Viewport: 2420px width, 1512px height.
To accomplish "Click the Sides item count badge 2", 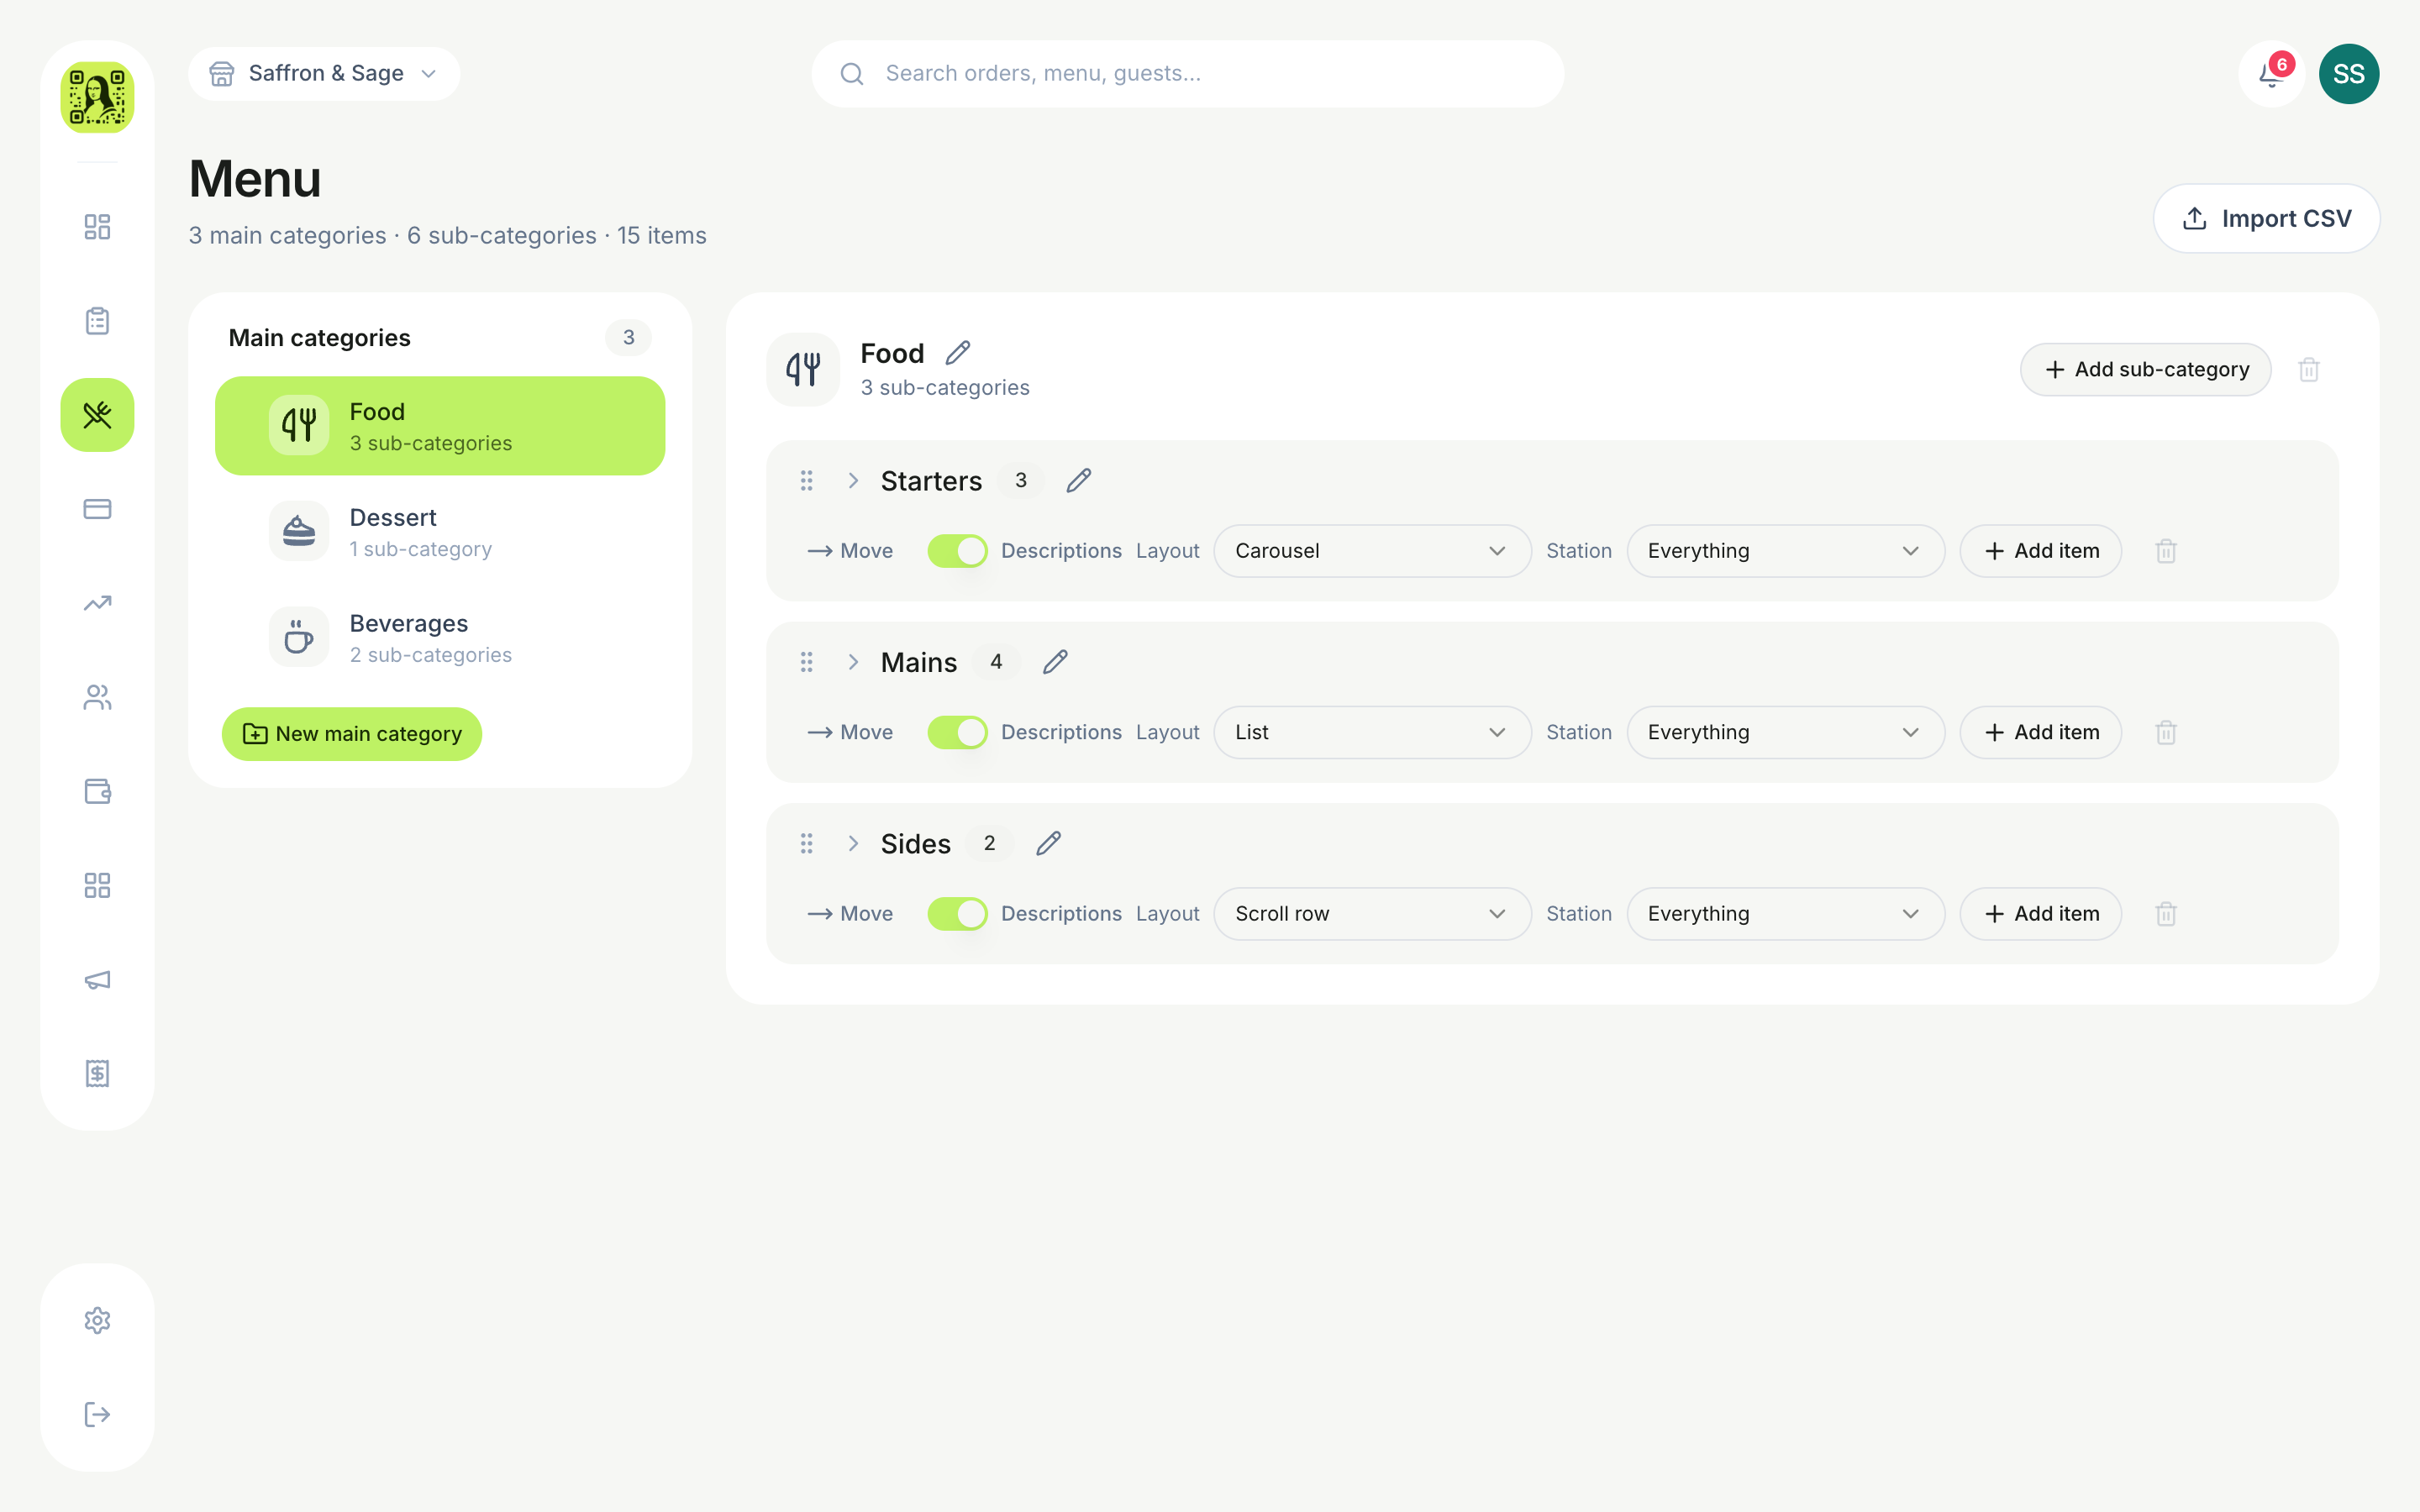I will click(989, 844).
